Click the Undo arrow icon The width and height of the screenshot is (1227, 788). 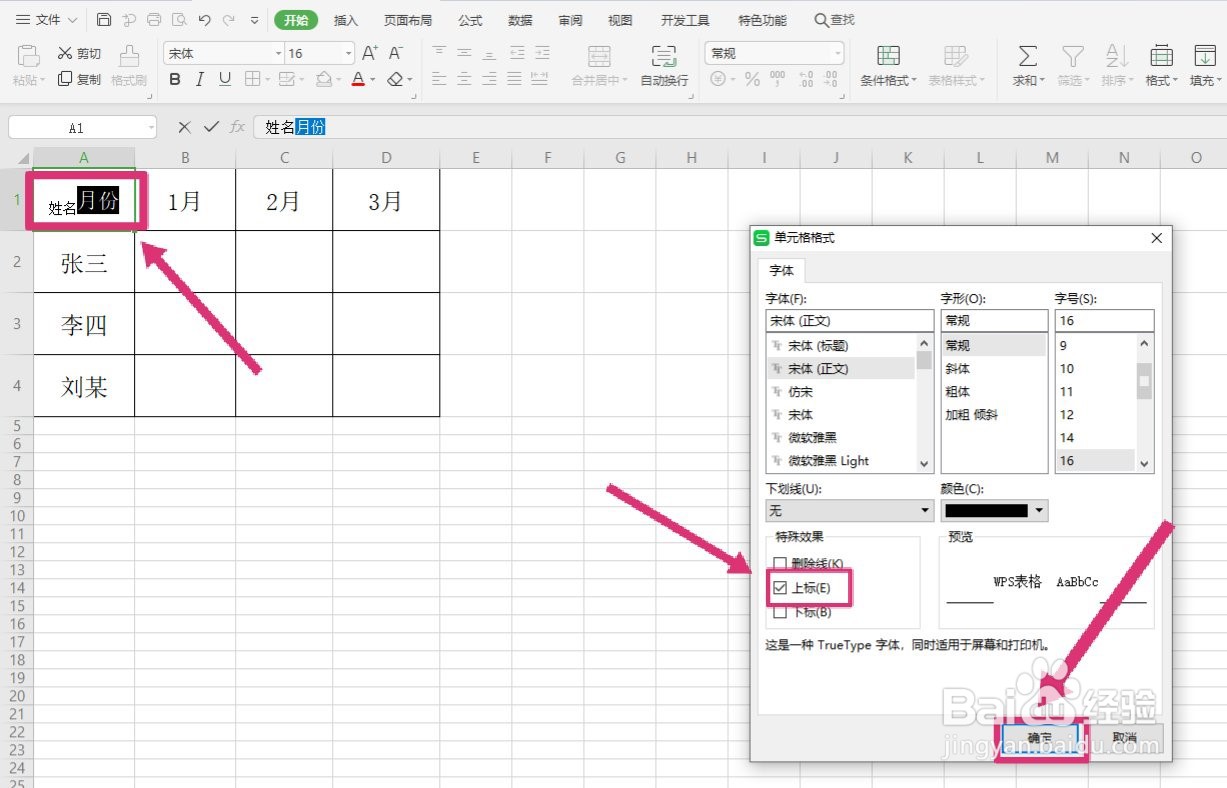tap(204, 20)
